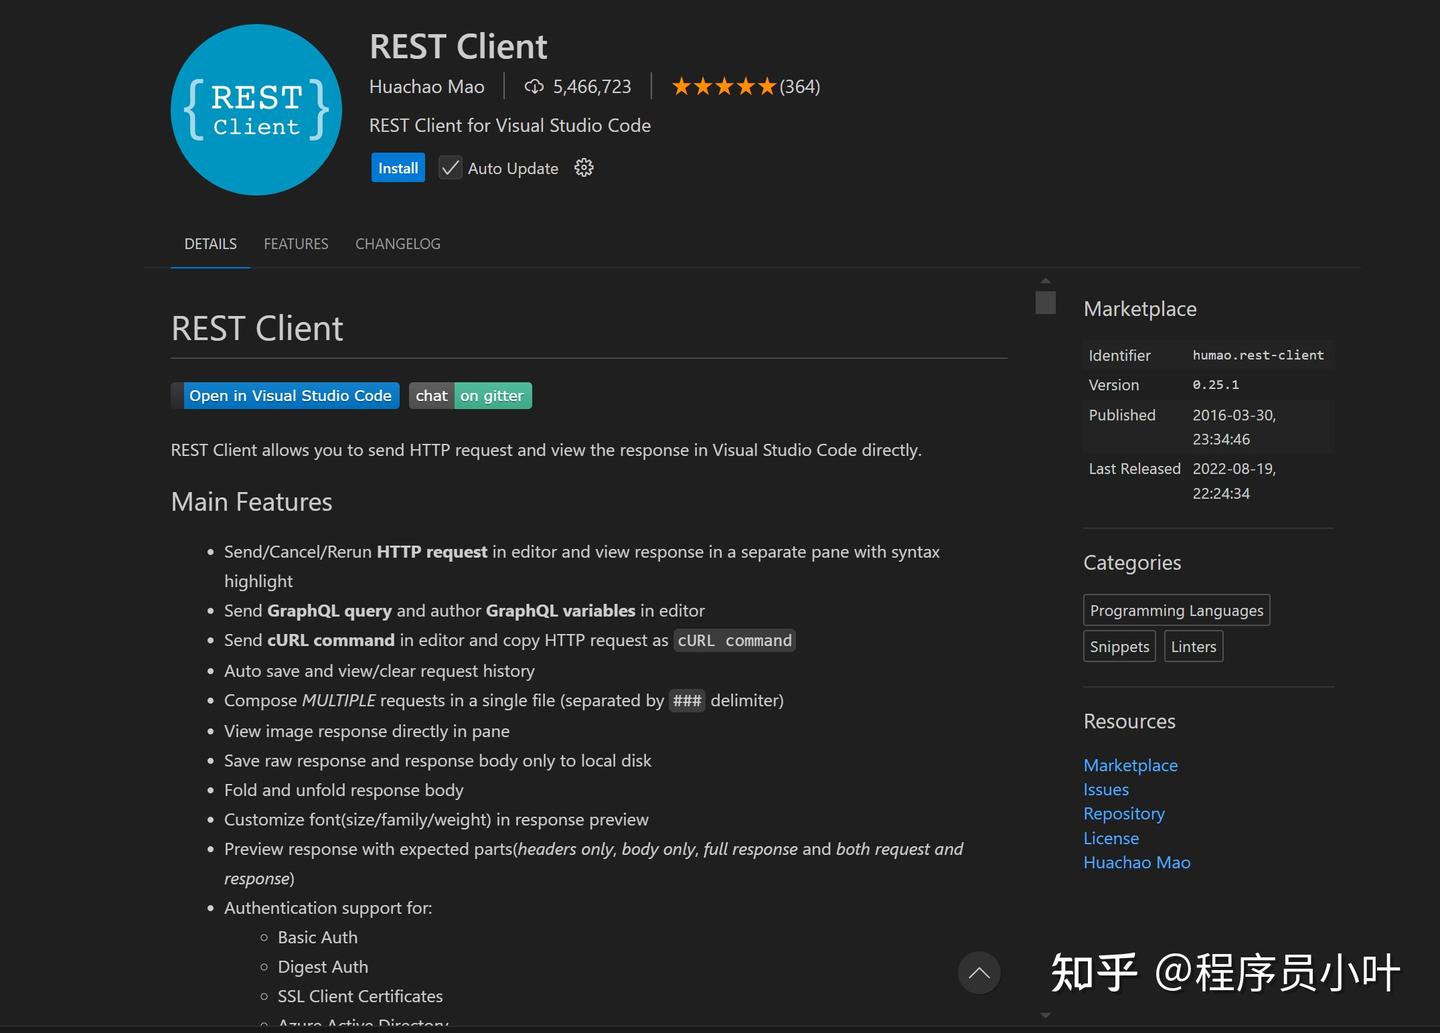Click the REST Client logo image
The height and width of the screenshot is (1033, 1440).
coord(256,110)
